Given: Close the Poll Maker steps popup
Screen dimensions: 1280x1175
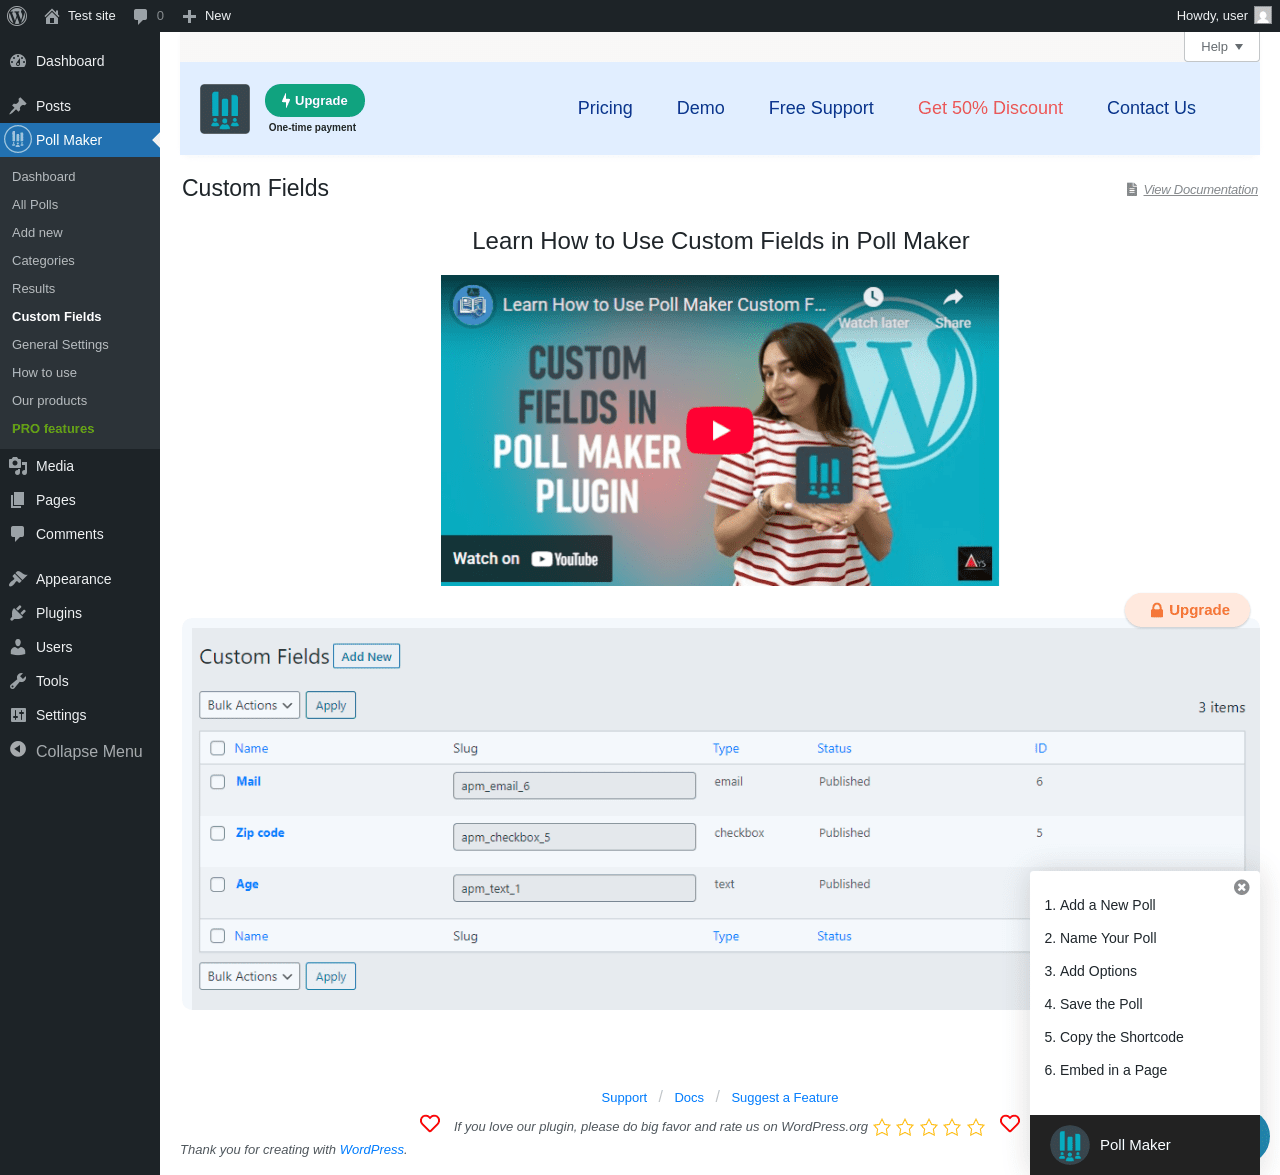Looking at the screenshot, I should (x=1241, y=887).
